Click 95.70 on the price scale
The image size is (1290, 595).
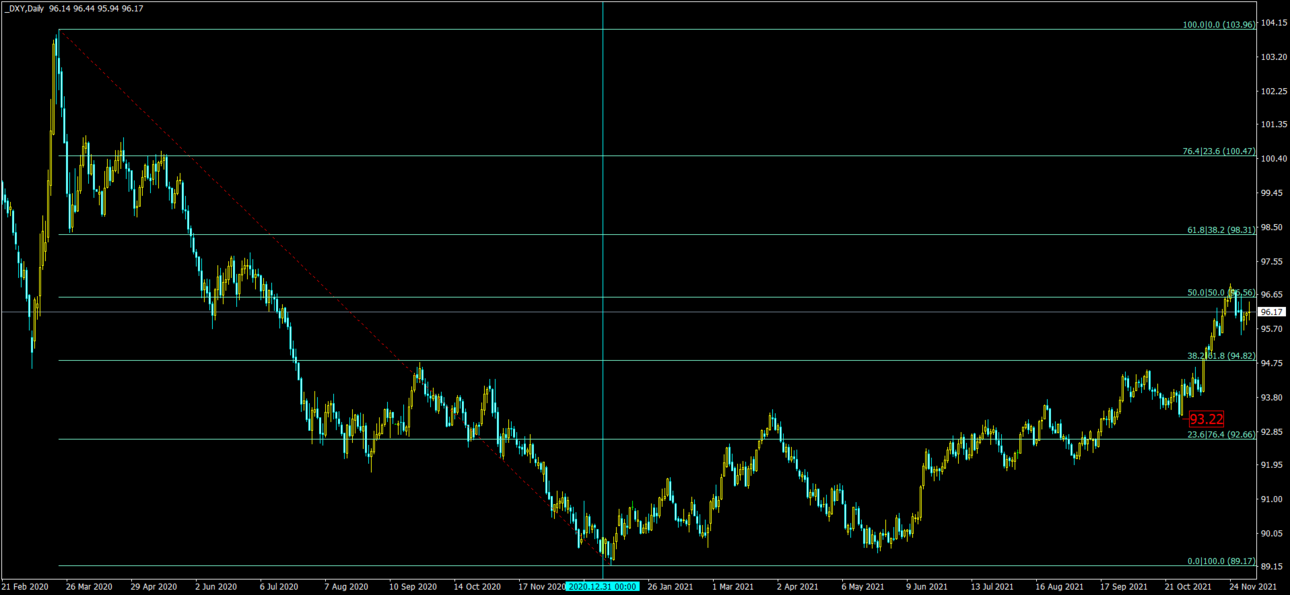click(x=1273, y=329)
